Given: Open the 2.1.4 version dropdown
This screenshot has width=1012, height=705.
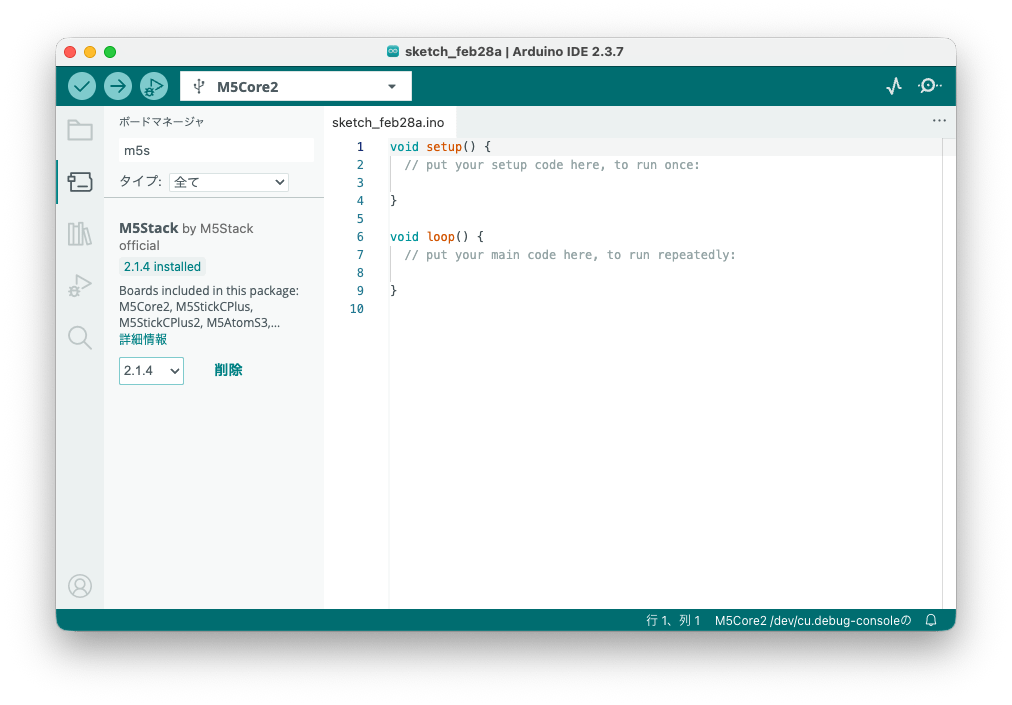Looking at the screenshot, I should pyautogui.click(x=151, y=370).
